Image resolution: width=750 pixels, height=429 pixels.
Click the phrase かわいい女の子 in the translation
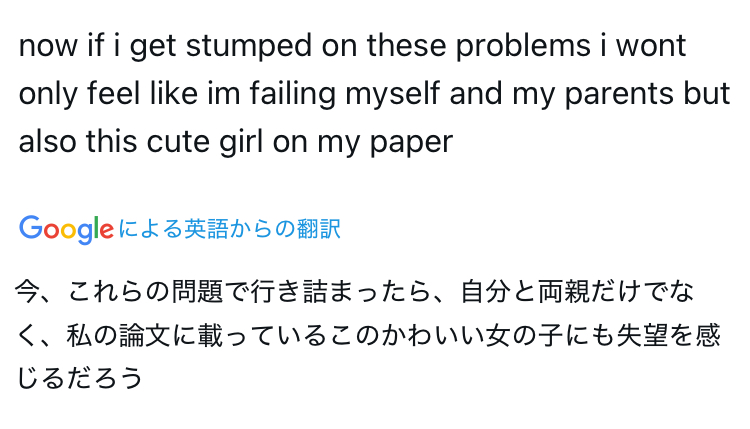tap(471, 335)
